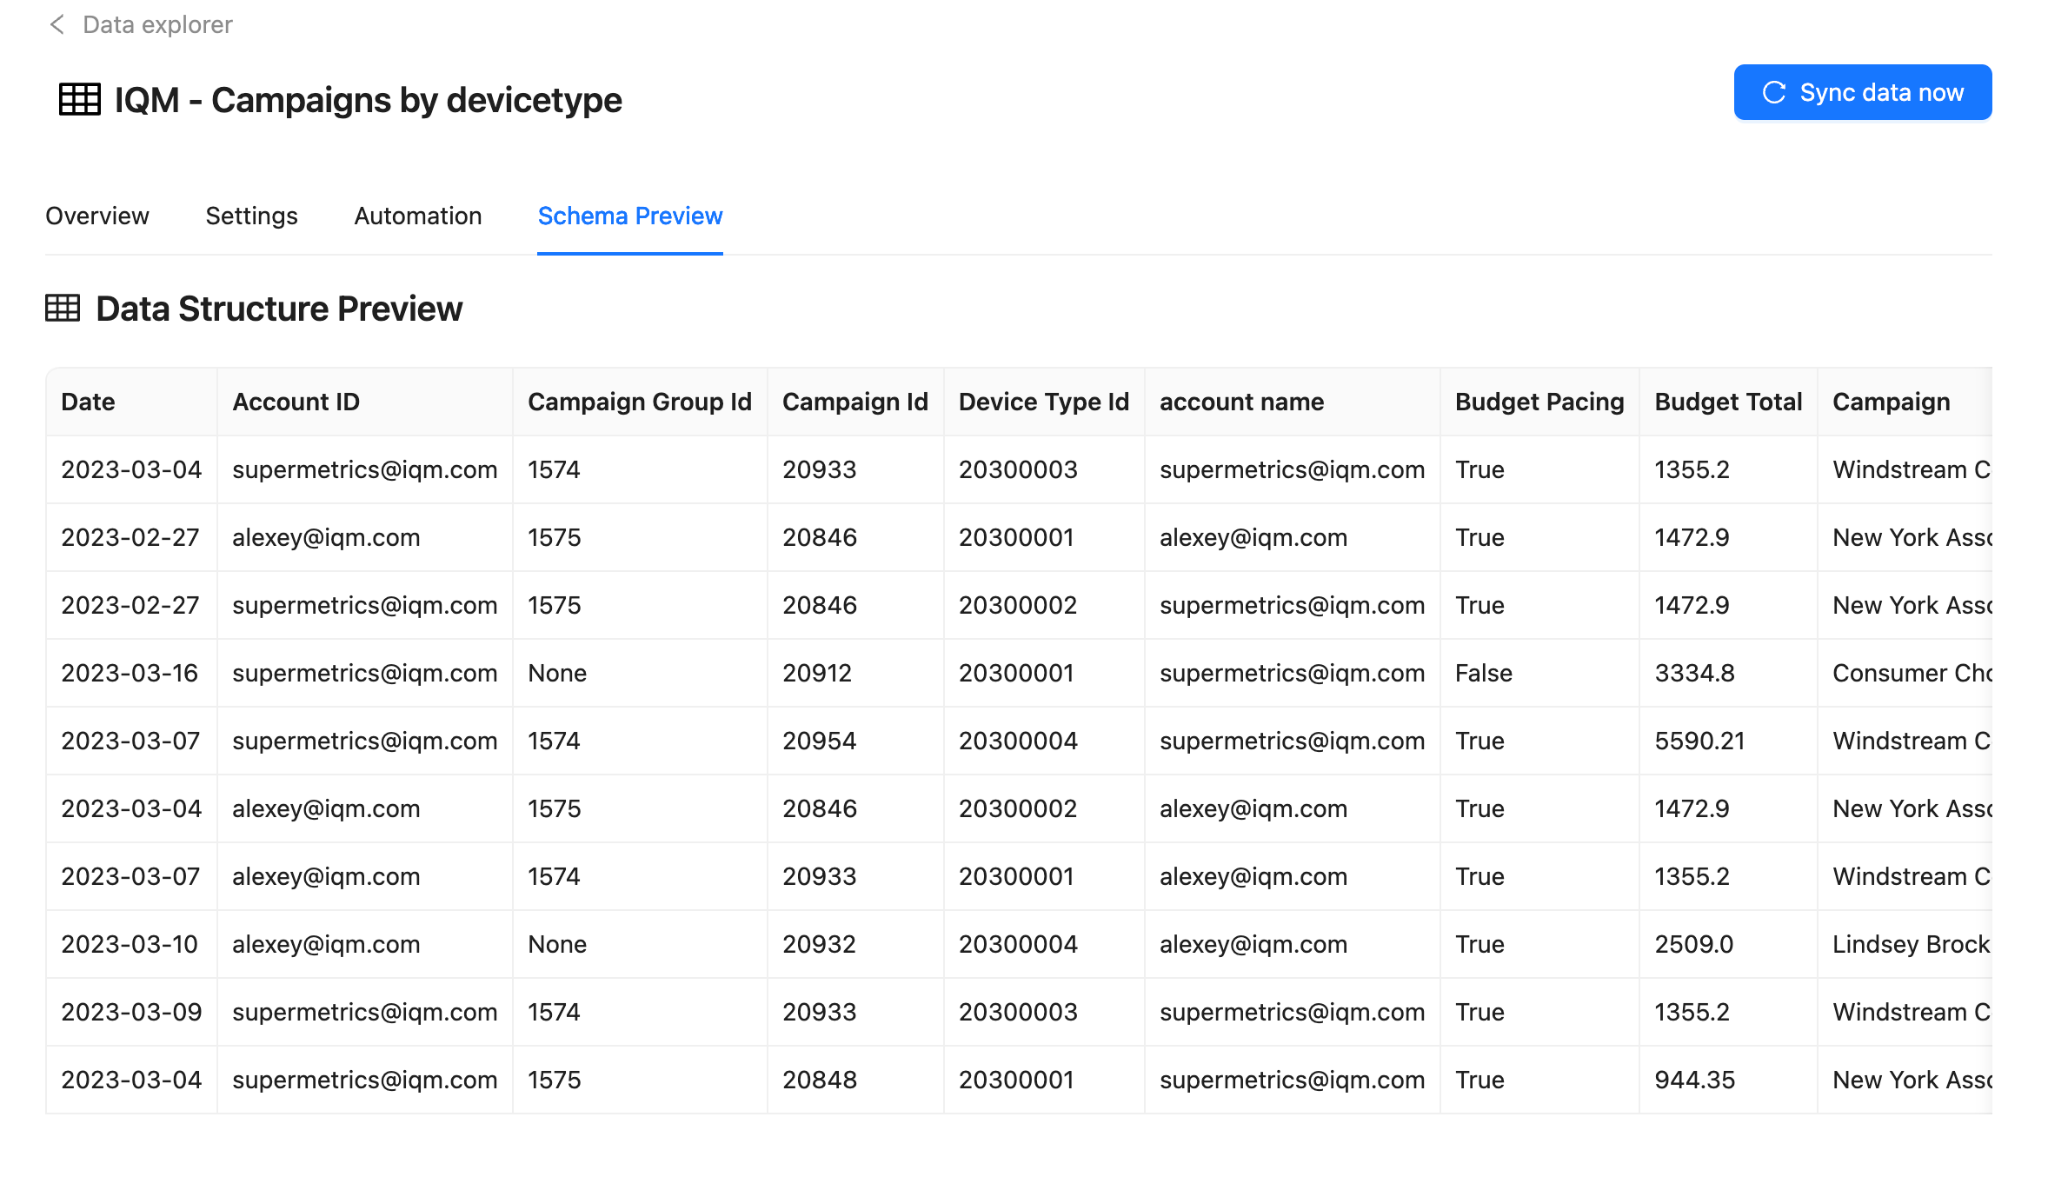Select the Automation tab
This screenshot has height=1184, width=2048.
point(417,216)
